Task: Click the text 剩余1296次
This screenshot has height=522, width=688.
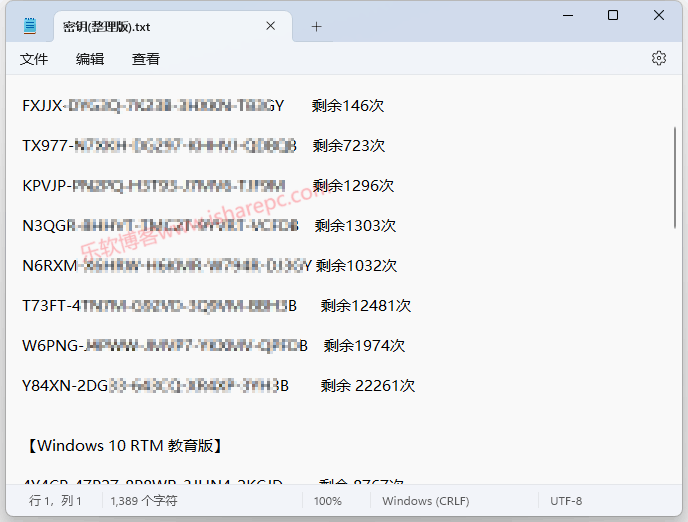Action: click(x=353, y=186)
